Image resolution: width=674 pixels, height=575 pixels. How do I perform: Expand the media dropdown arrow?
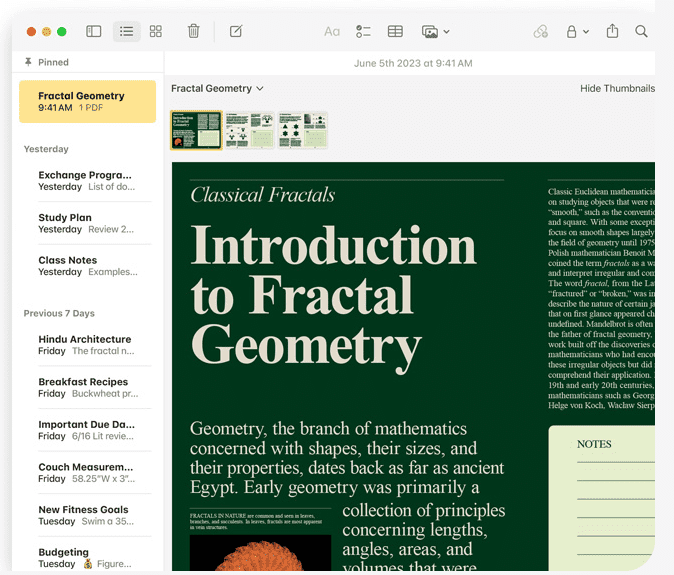[446, 32]
